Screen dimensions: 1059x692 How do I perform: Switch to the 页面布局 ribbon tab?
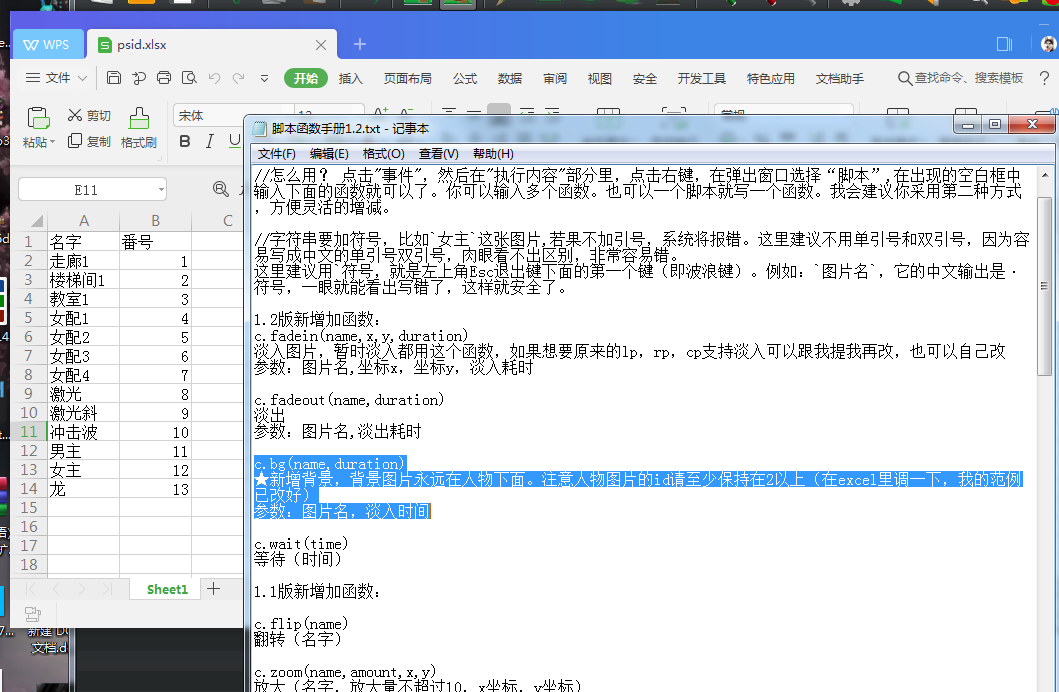(407, 78)
